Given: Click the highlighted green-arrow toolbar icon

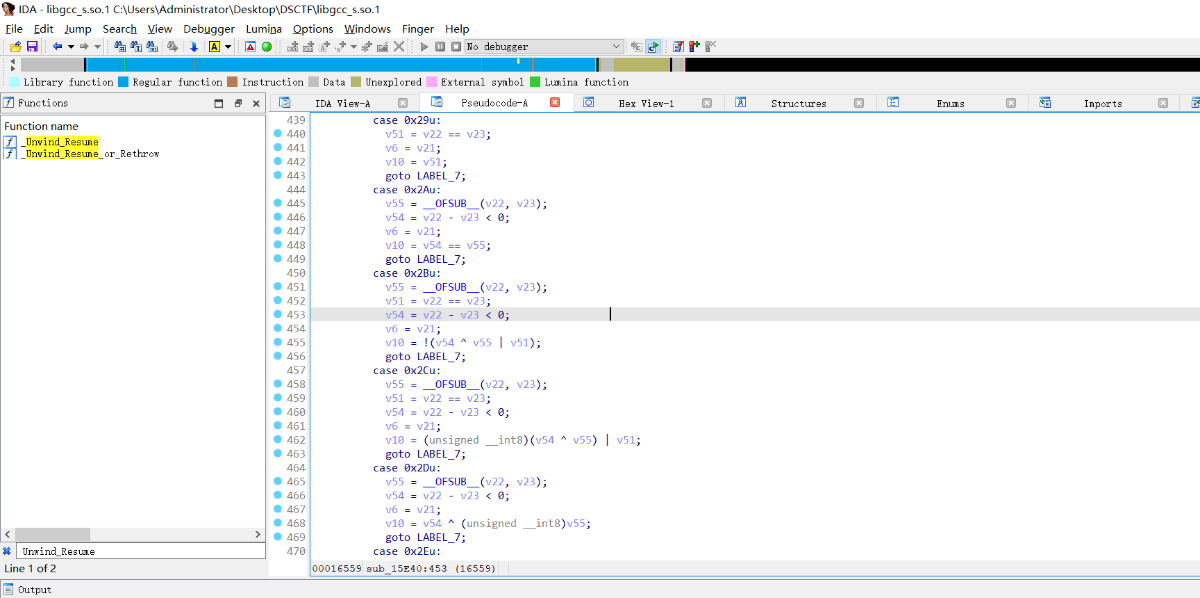Looking at the screenshot, I should (x=653, y=47).
